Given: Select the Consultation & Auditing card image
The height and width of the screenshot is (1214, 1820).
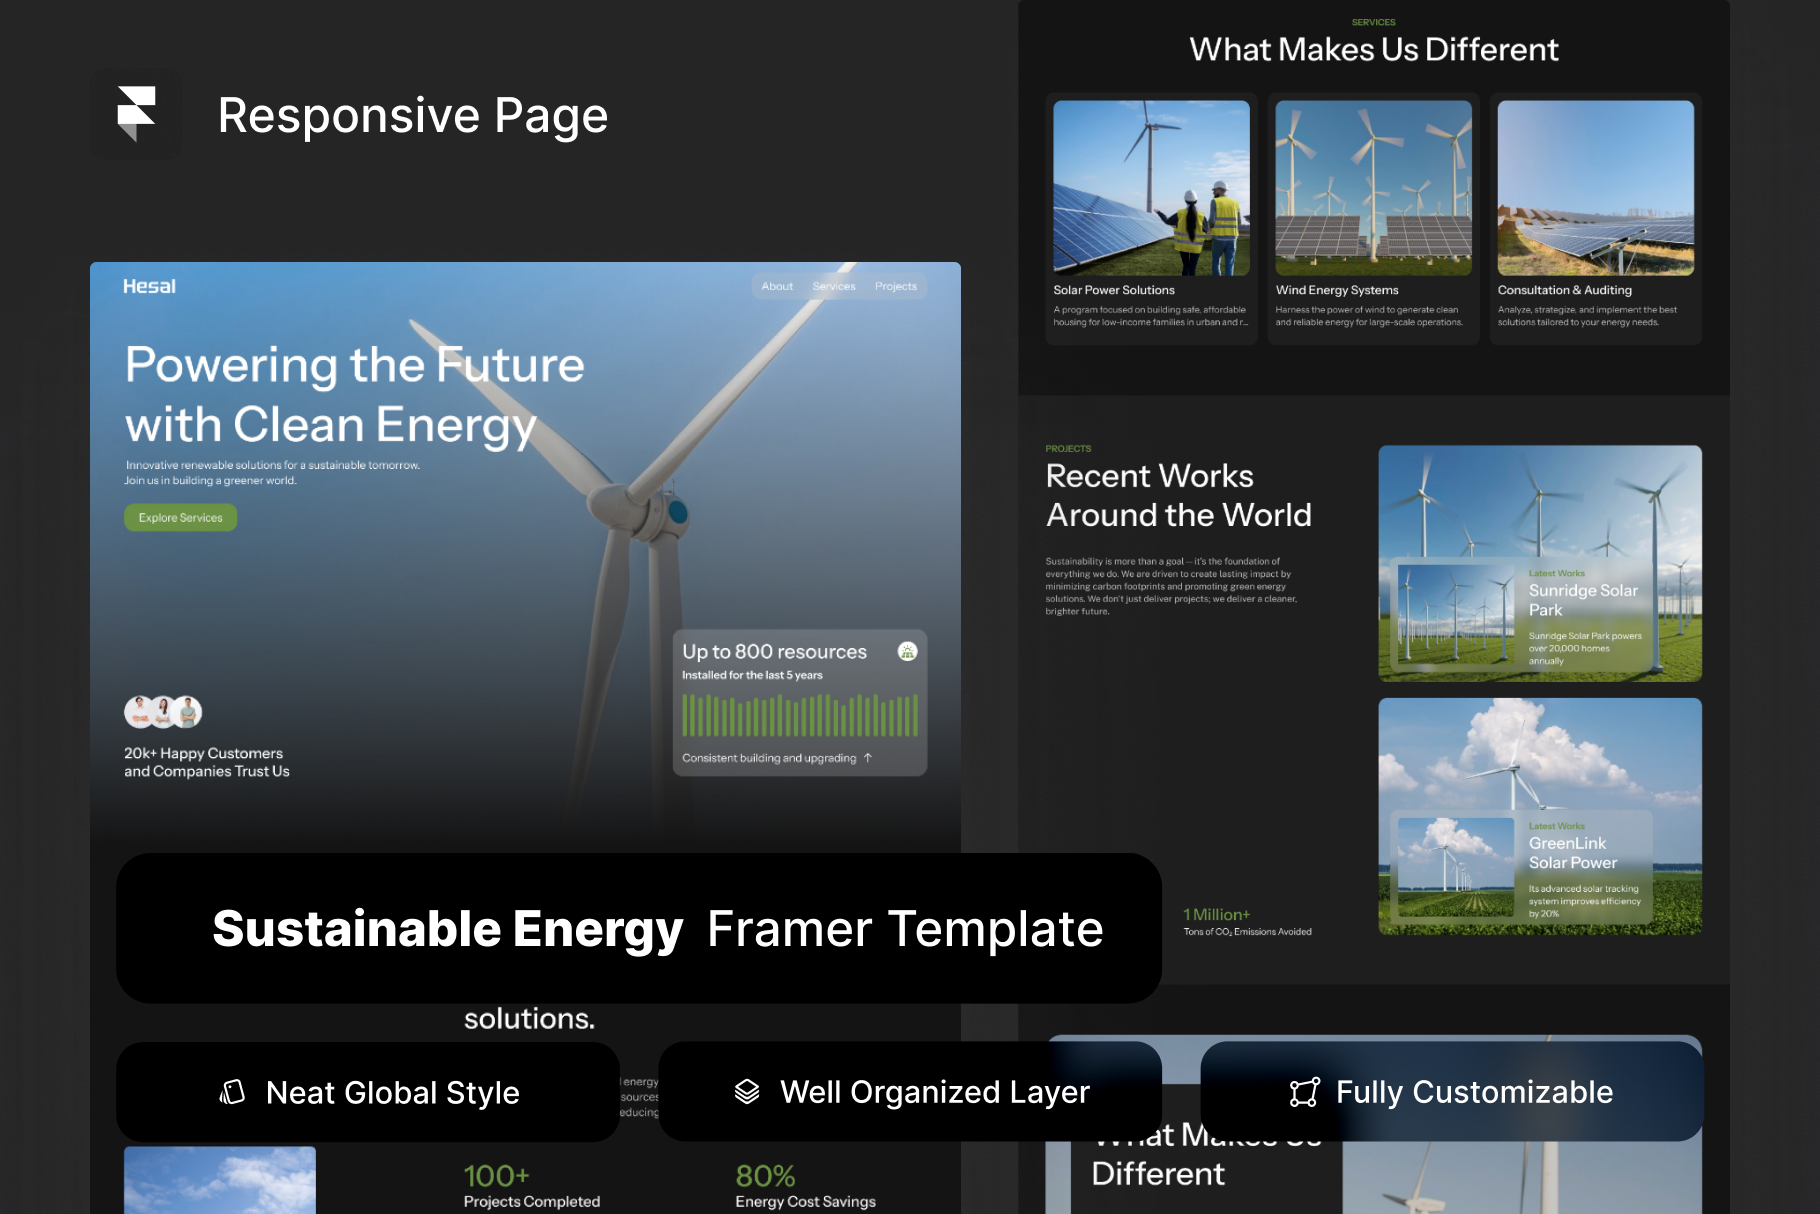Looking at the screenshot, I should pyautogui.click(x=1595, y=188).
